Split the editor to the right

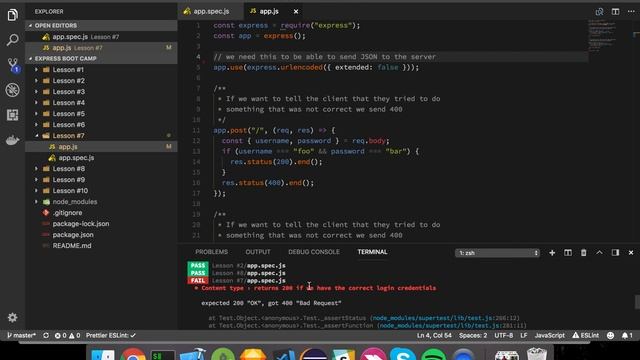click(x=615, y=11)
